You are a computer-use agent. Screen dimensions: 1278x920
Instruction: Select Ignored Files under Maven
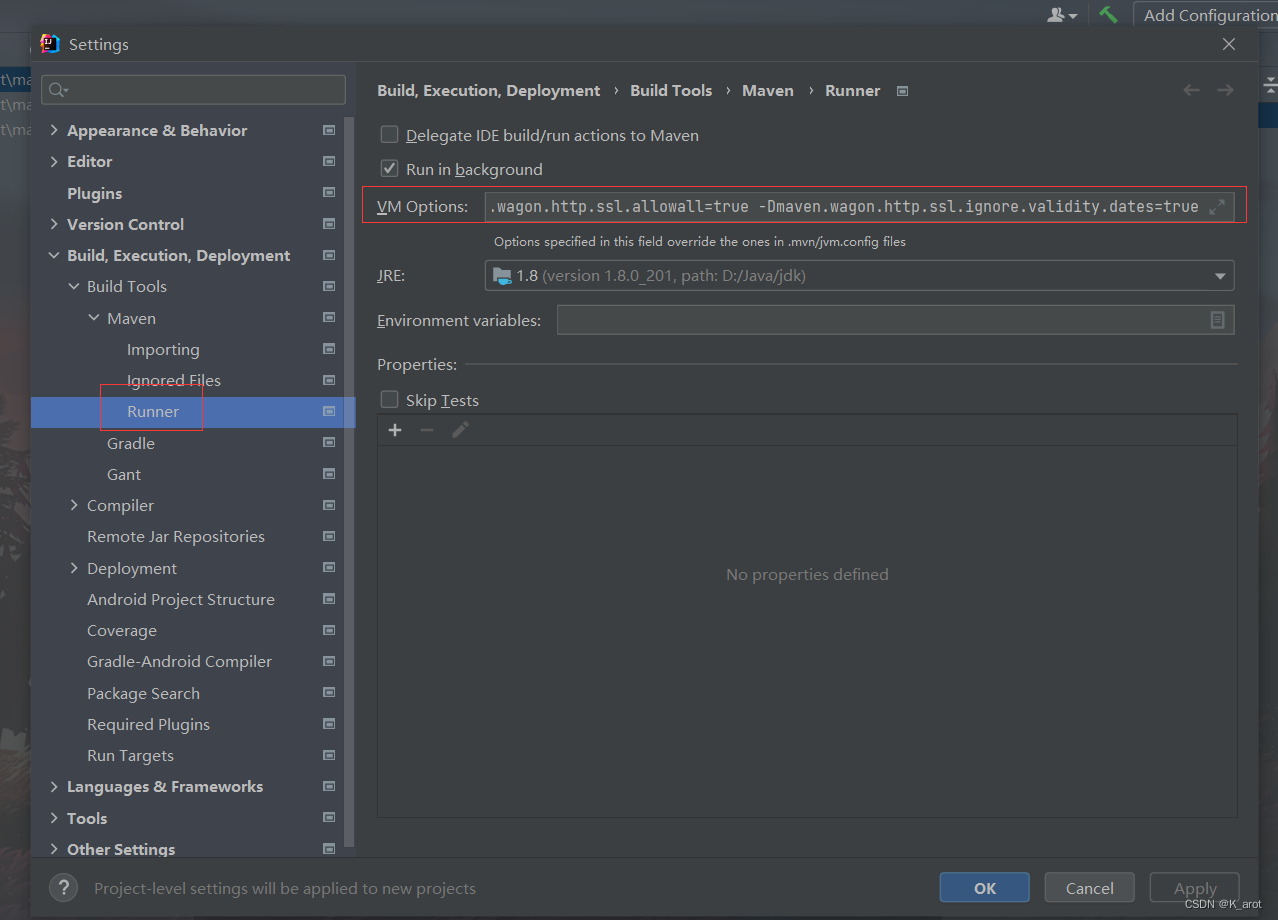click(174, 380)
